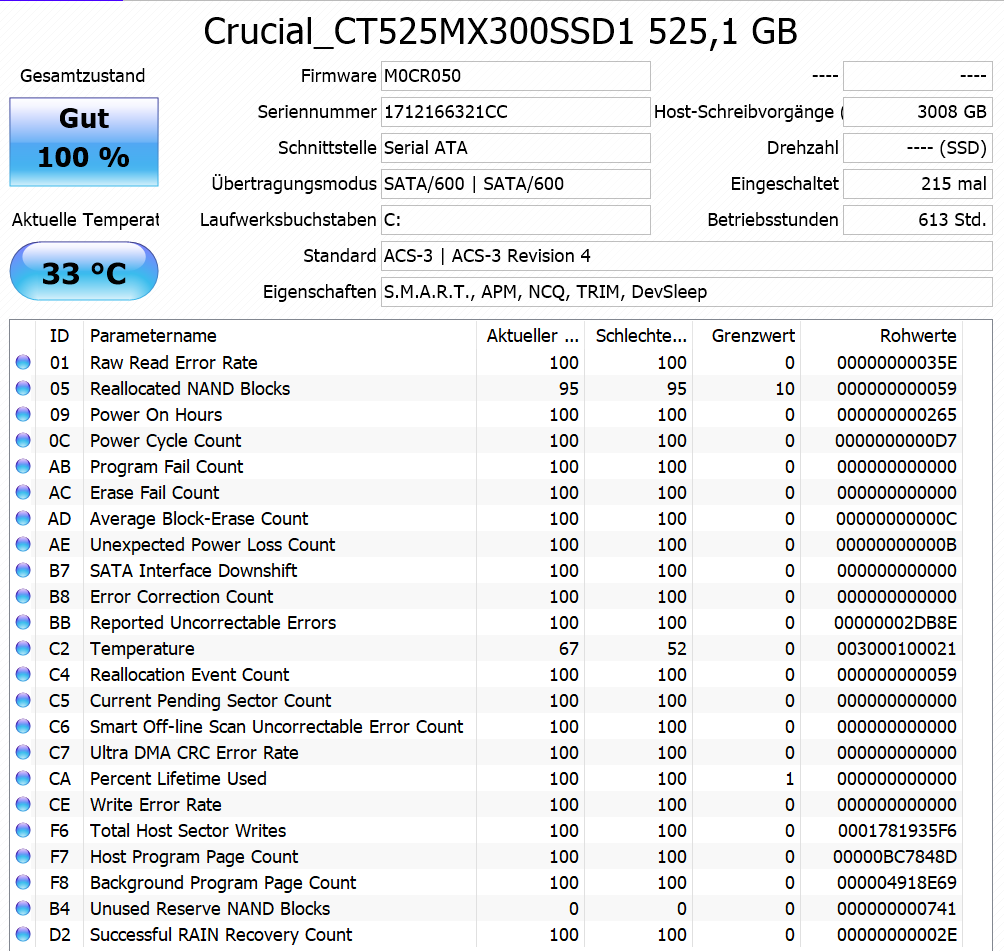This screenshot has width=1004, height=951.
Task: Select raw value 0000000000D7 of Power Cycle Count
Action: click(x=896, y=441)
